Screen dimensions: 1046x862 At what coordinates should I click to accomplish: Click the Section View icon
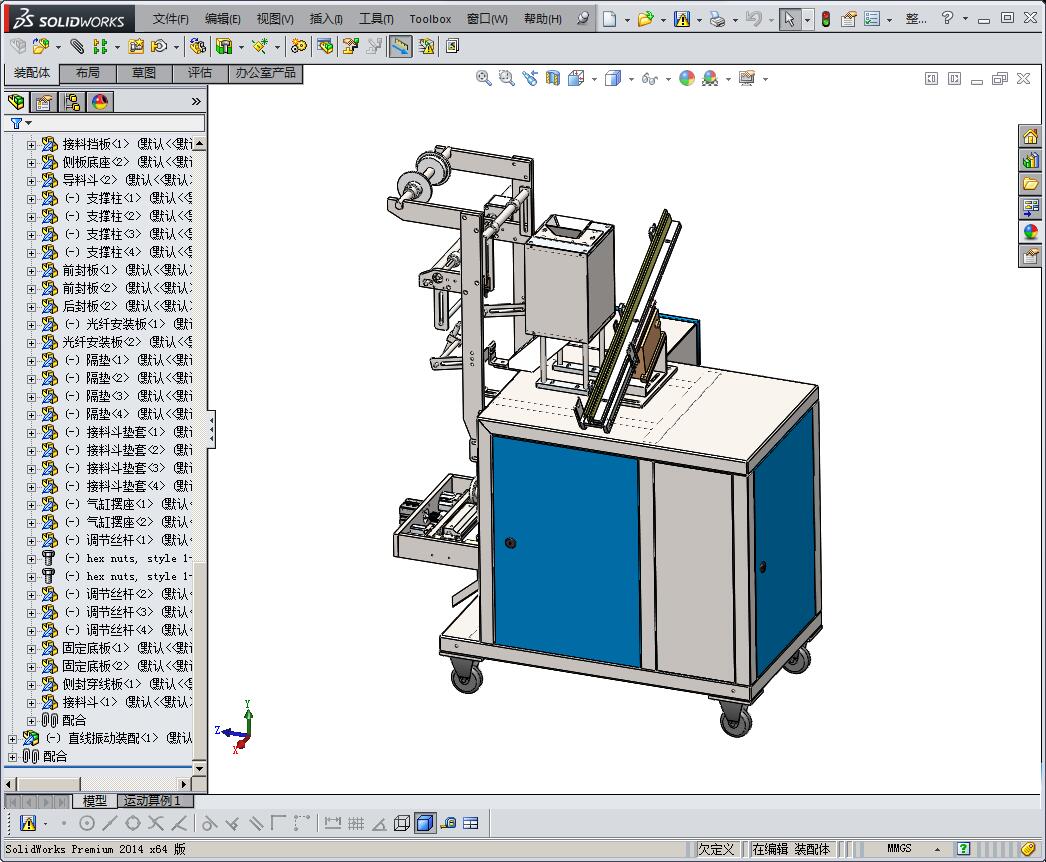(x=553, y=79)
